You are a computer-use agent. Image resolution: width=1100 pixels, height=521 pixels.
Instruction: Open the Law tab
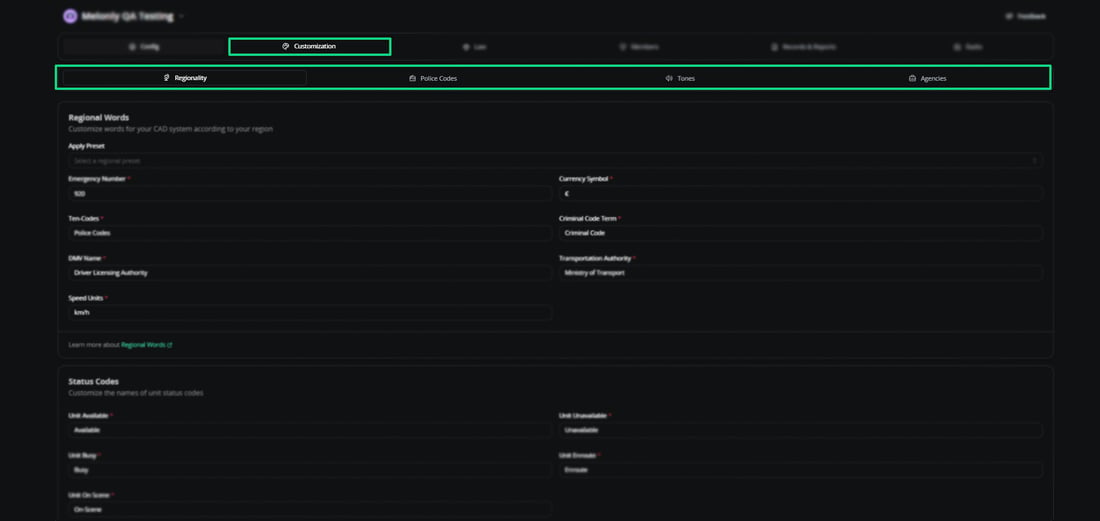pyautogui.click(x=475, y=47)
